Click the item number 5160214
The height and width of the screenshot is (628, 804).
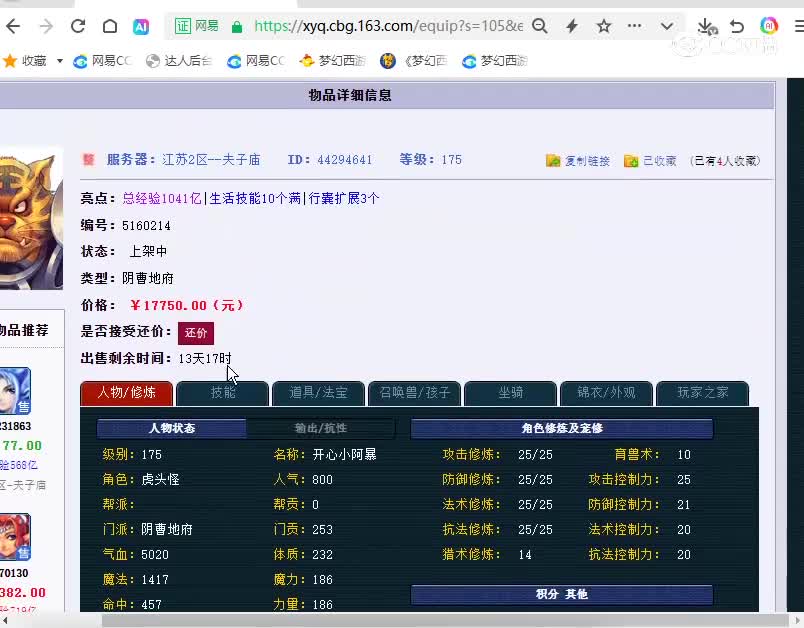click(x=146, y=226)
